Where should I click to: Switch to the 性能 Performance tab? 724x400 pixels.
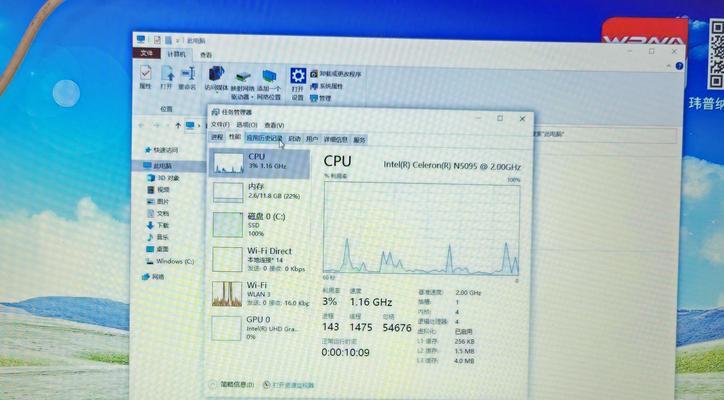point(235,137)
